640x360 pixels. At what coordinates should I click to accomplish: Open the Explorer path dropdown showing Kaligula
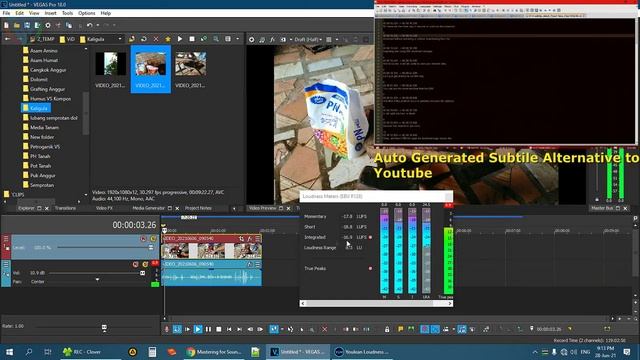click(120, 39)
